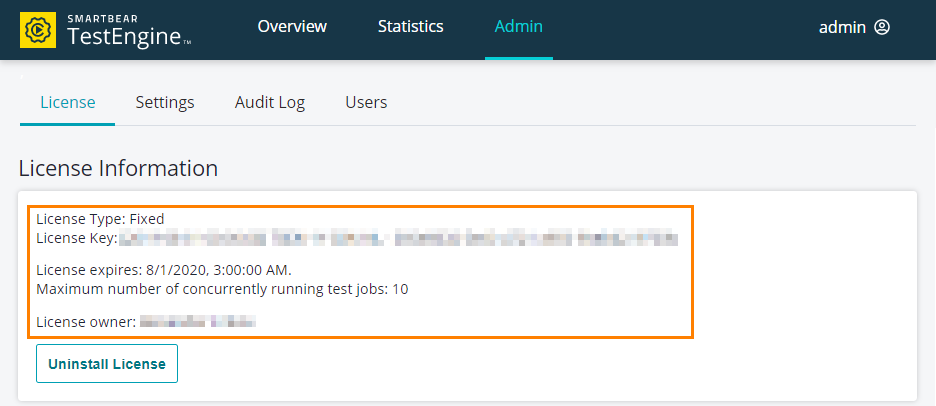Viewport: 936px width, 406px height.
Task: Open the Audit Log tab
Action: pos(270,102)
